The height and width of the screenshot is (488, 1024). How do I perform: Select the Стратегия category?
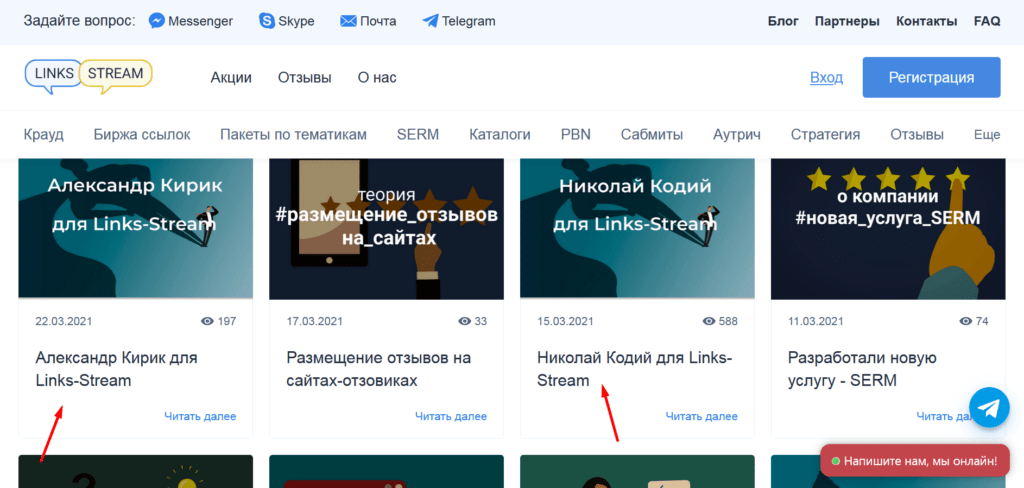[x=825, y=135]
